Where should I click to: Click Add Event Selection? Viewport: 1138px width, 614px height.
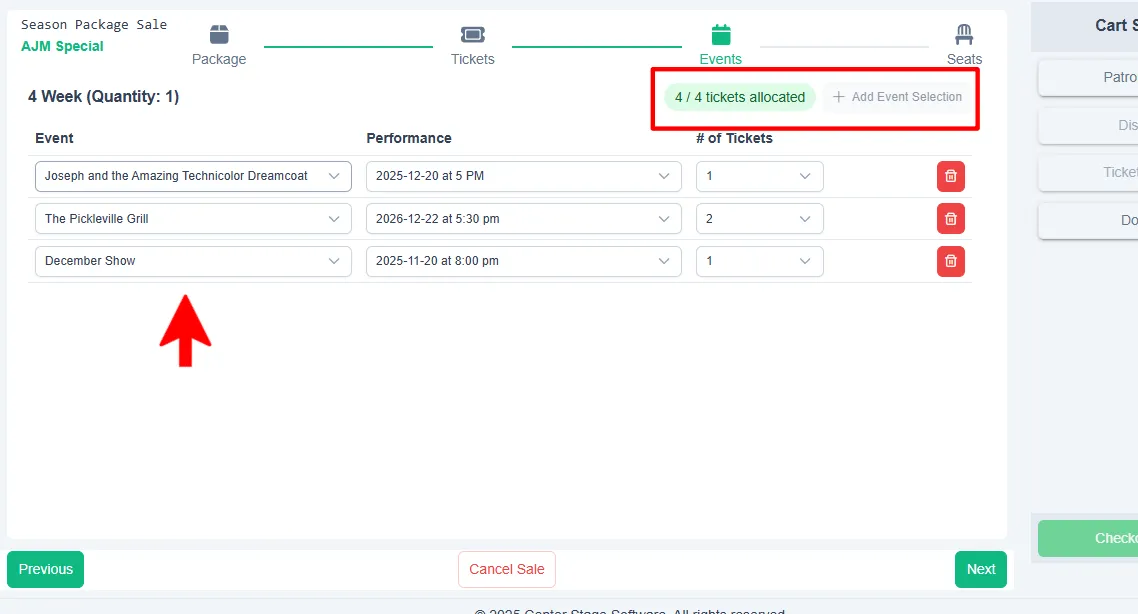(x=897, y=97)
